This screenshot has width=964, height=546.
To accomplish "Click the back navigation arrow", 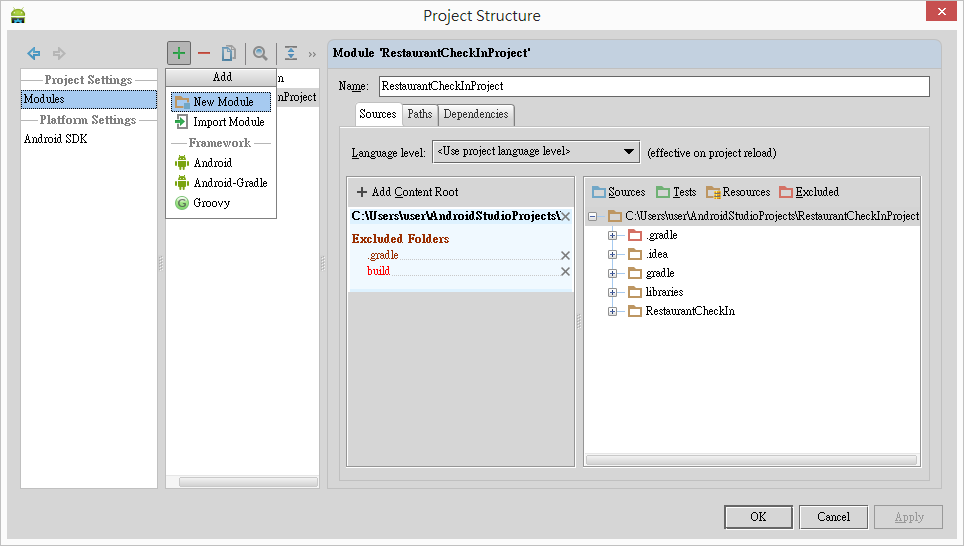I will [x=34, y=53].
